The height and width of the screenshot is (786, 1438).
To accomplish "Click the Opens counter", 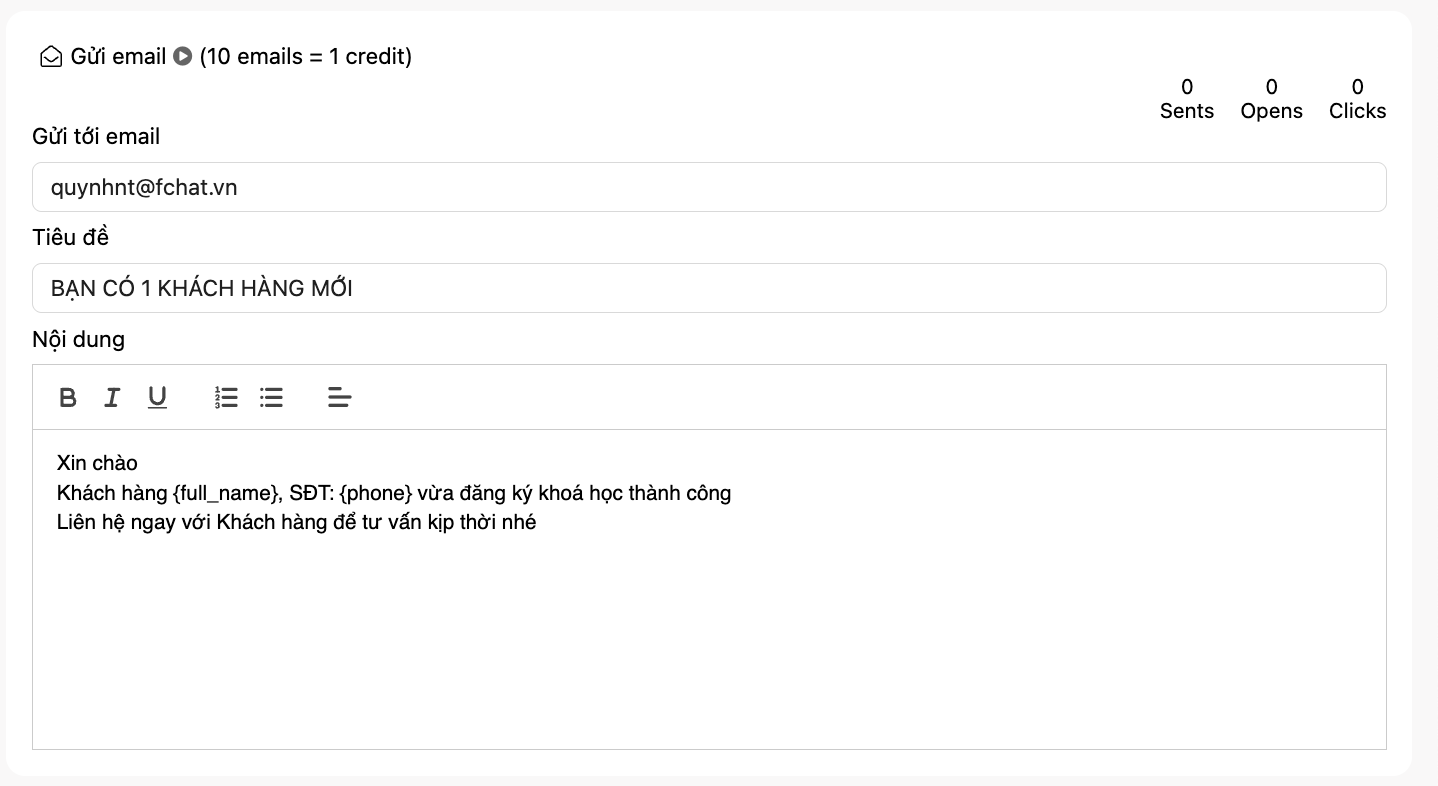I will point(1271,99).
